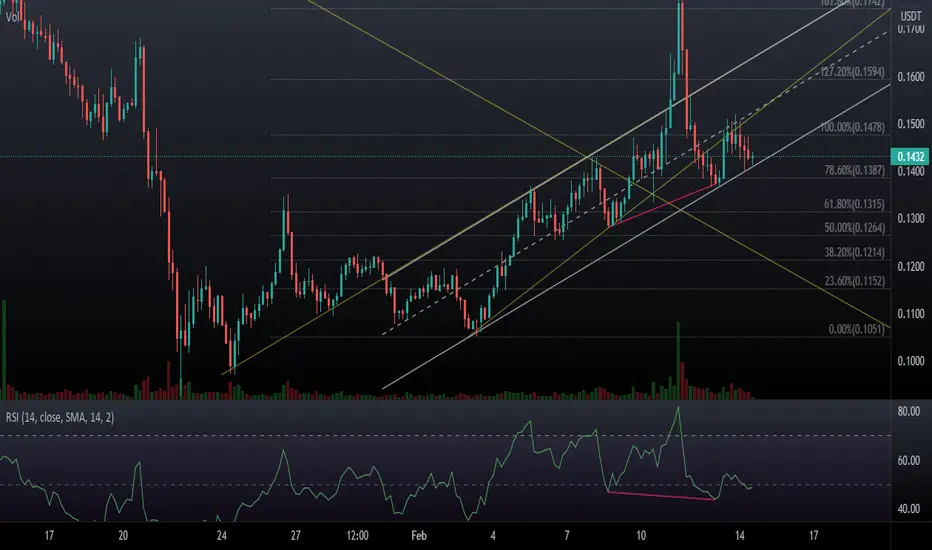Click the 23.60%(0.1152) Fibonacci label
This screenshot has width=932, height=550.
[x=854, y=281]
